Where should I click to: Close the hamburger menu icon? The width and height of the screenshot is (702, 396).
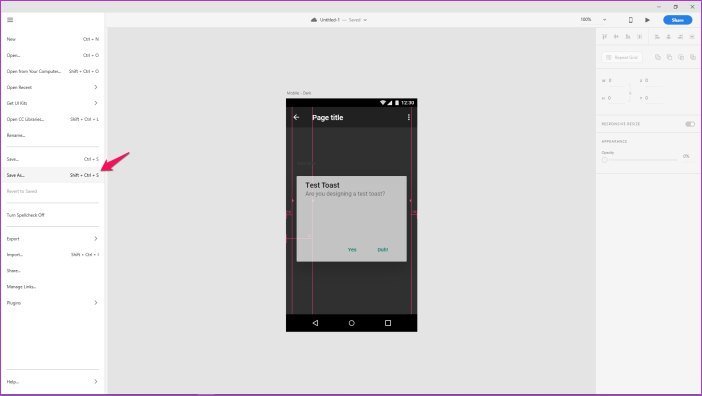10,20
